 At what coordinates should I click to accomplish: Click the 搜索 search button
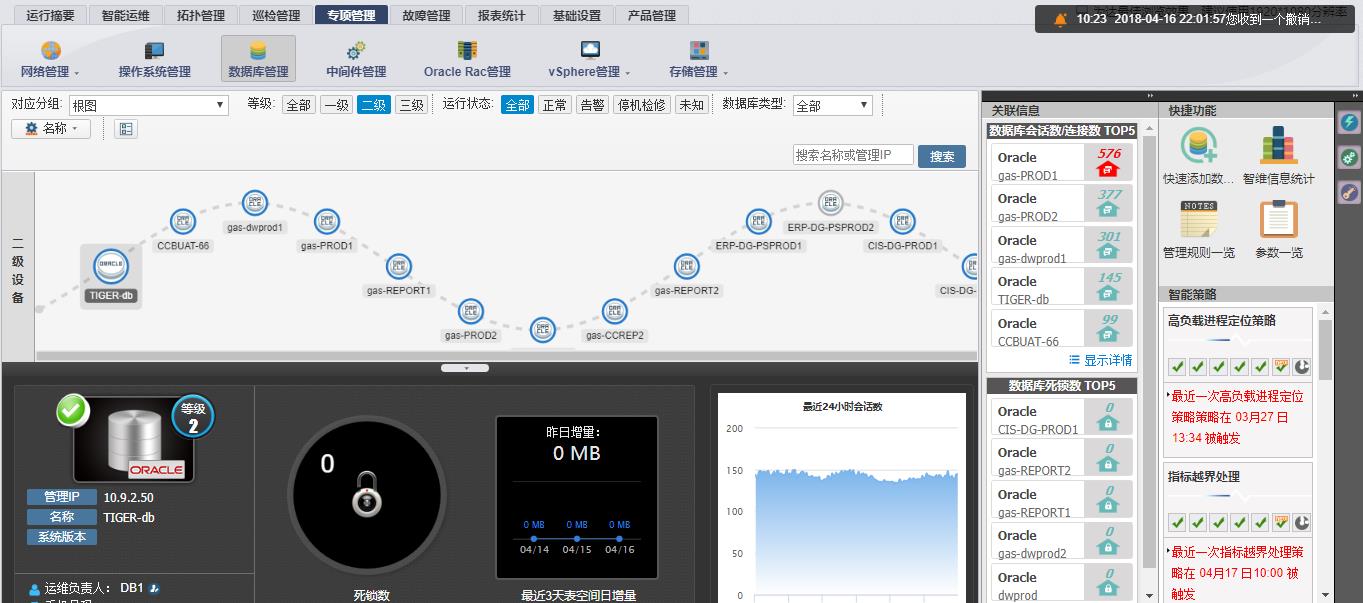(x=940, y=155)
